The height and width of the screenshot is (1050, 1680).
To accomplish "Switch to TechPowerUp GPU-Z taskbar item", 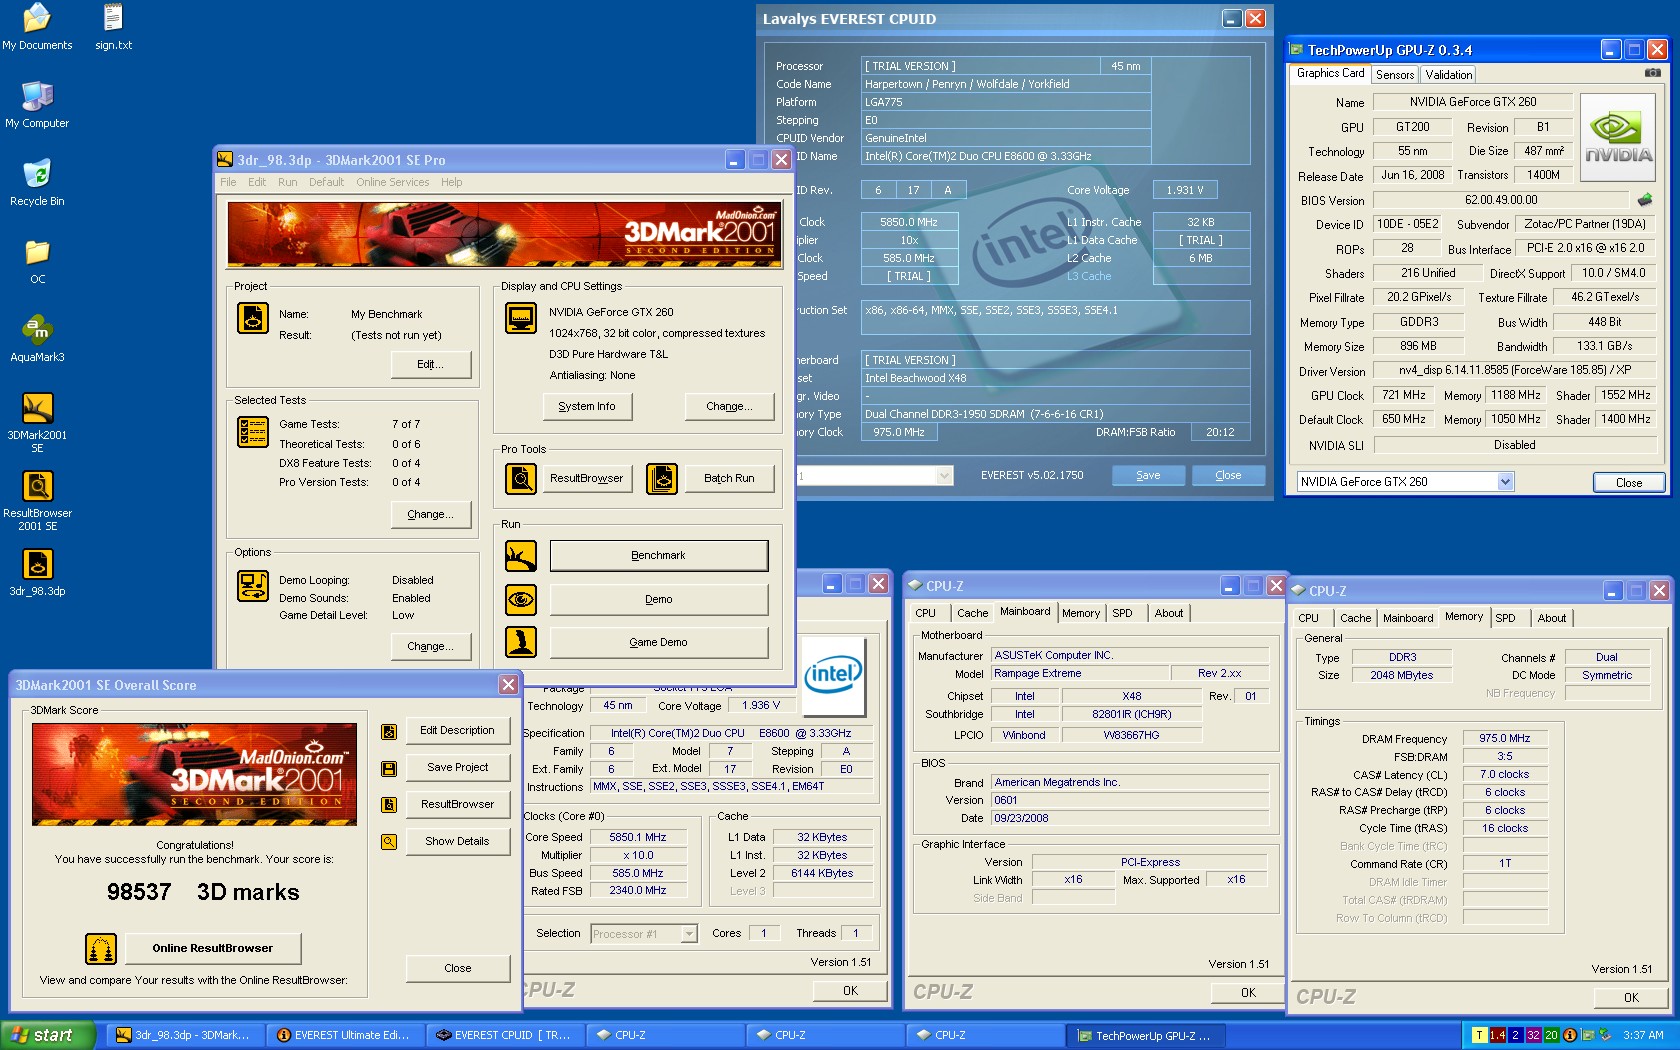I will (x=1144, y=1036).
